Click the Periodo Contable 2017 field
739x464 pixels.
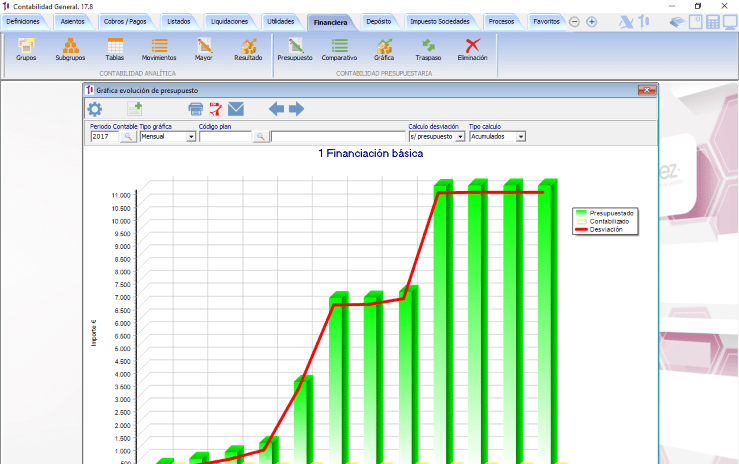point(105,137)
